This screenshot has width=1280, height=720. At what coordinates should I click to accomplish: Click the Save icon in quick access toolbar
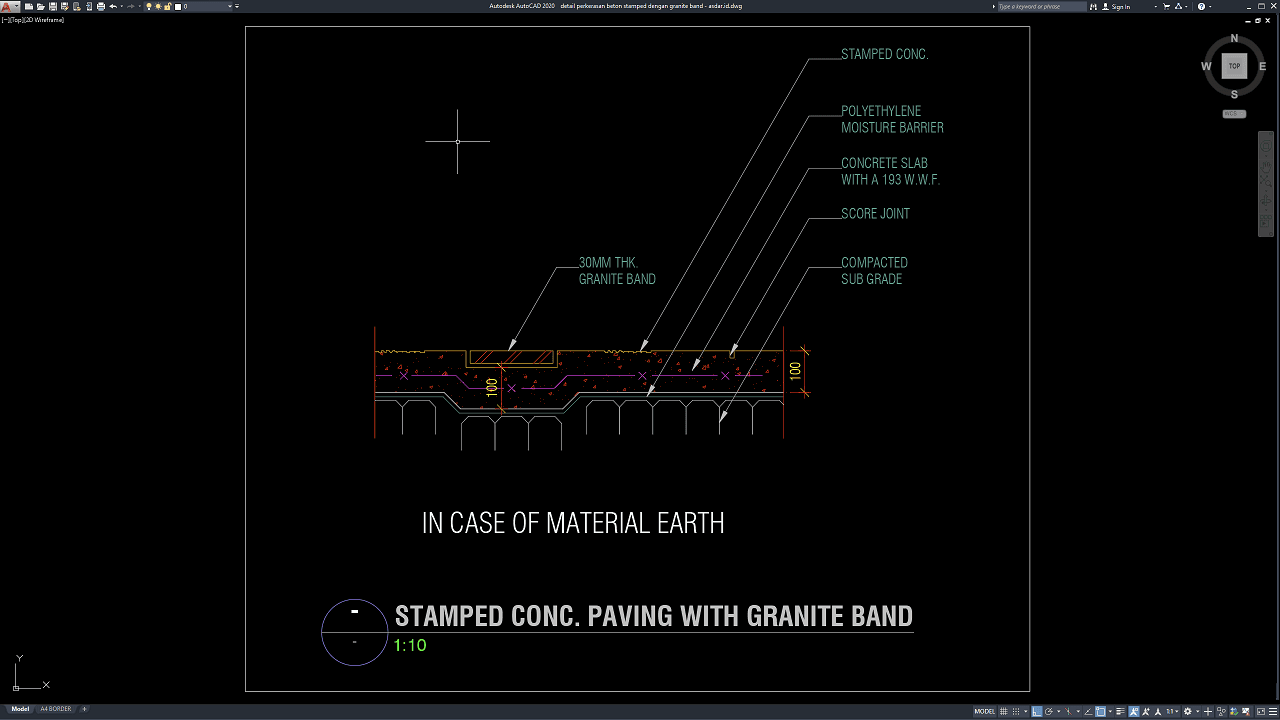tap(53, 7)
